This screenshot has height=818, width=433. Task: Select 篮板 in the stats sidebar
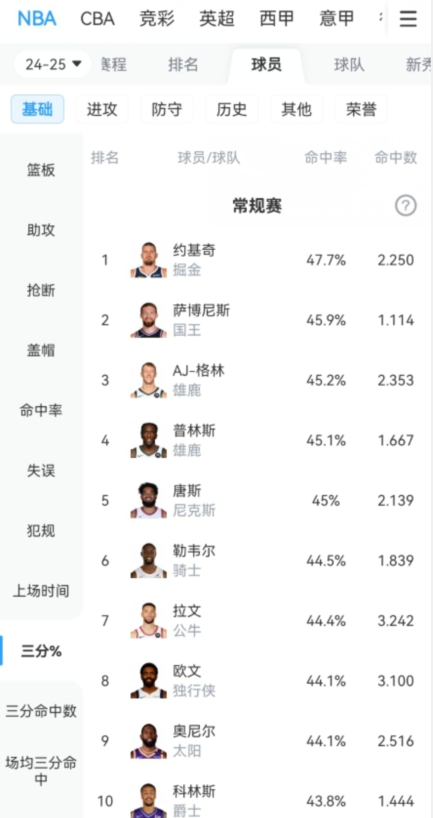[41, 170]
